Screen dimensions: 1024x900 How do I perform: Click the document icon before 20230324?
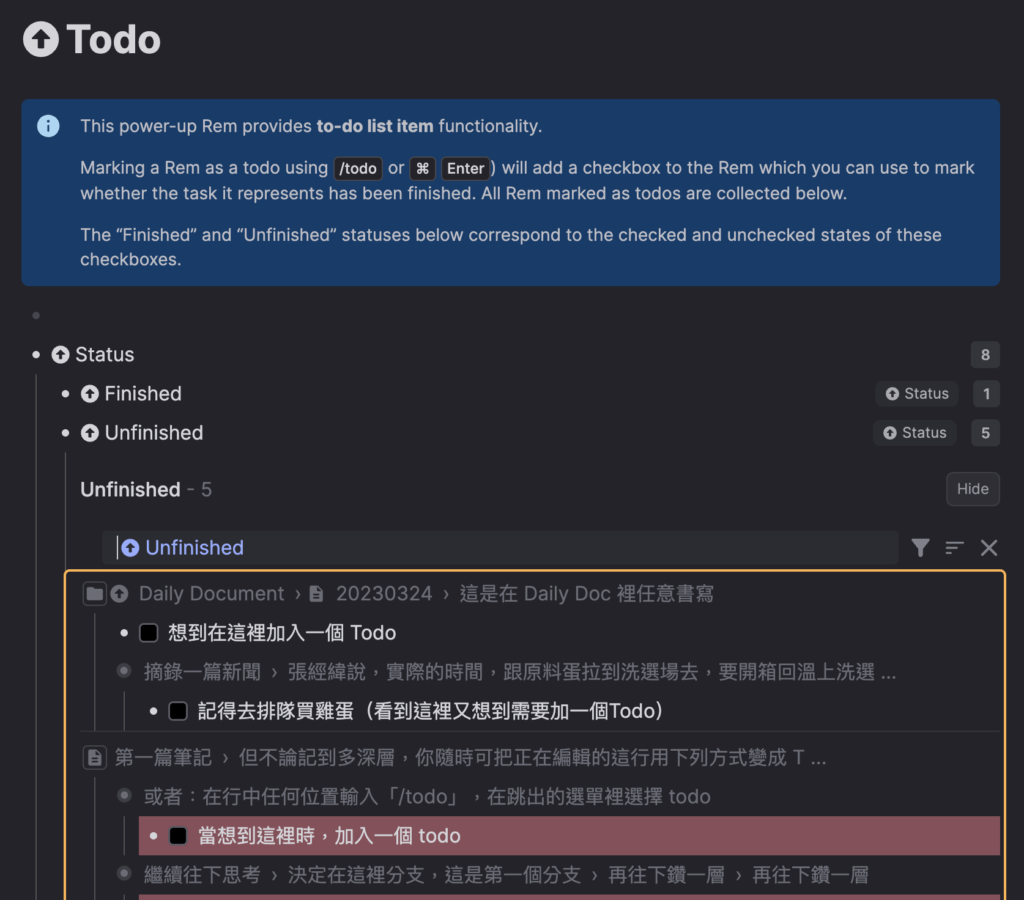coord(316,594)
